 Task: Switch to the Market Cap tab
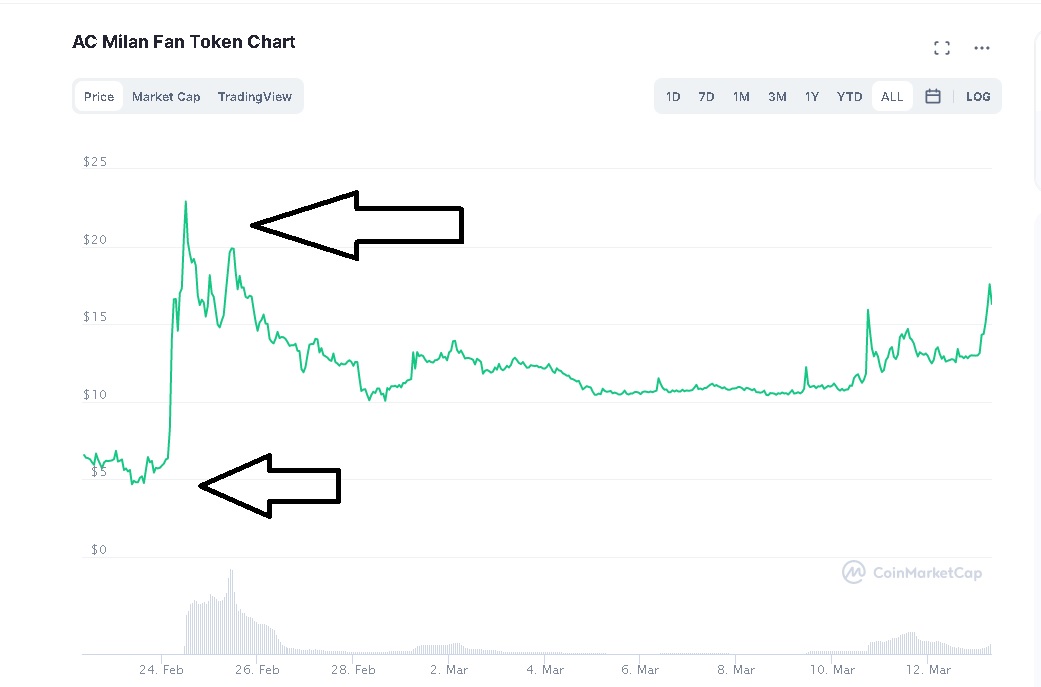click(166, 97)
